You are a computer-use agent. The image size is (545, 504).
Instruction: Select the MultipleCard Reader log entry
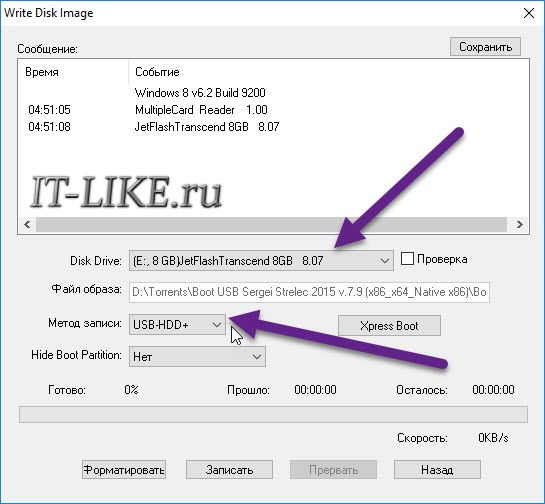tap(201, 110)
